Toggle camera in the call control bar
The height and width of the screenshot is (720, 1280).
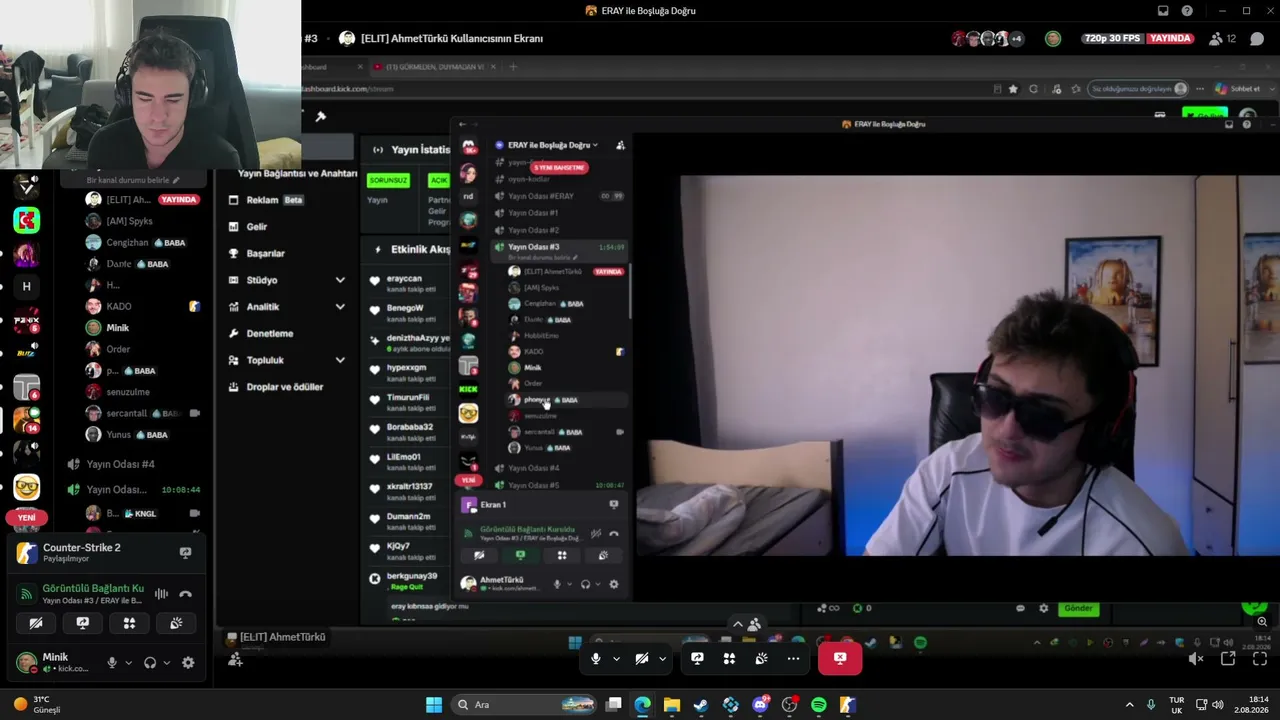(642, 658)
